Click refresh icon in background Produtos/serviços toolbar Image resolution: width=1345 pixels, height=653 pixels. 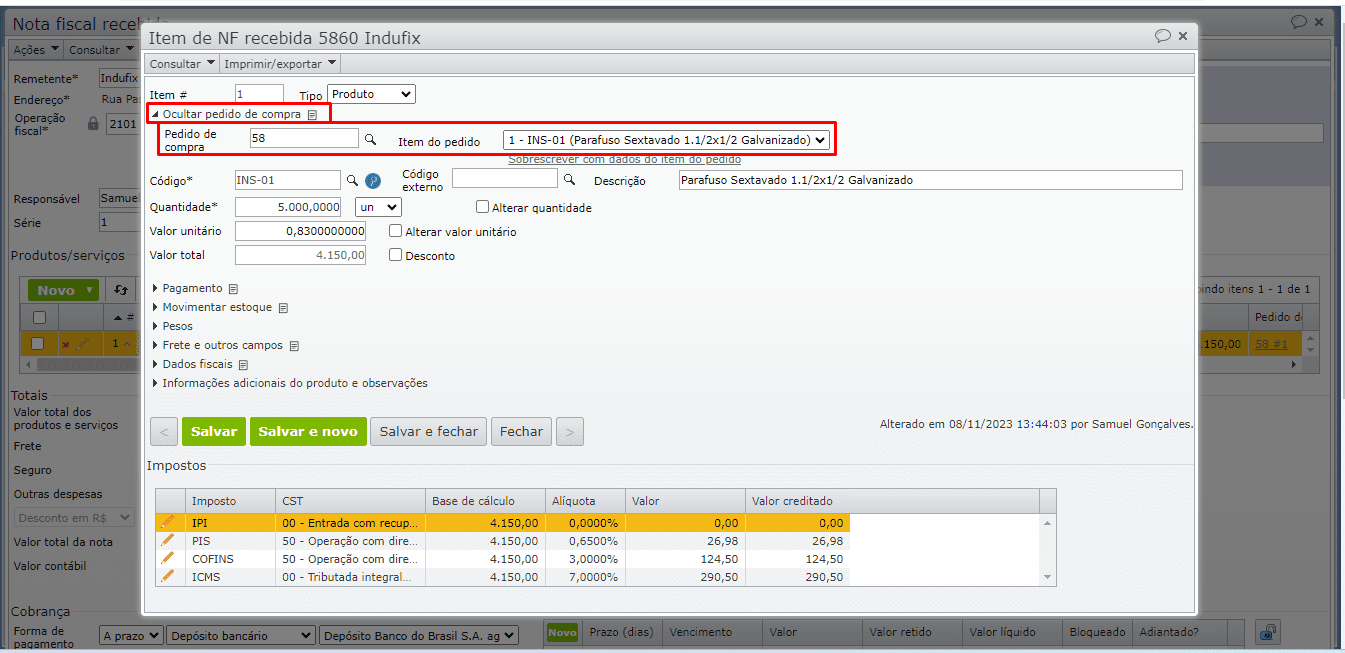tap(121, 290)
